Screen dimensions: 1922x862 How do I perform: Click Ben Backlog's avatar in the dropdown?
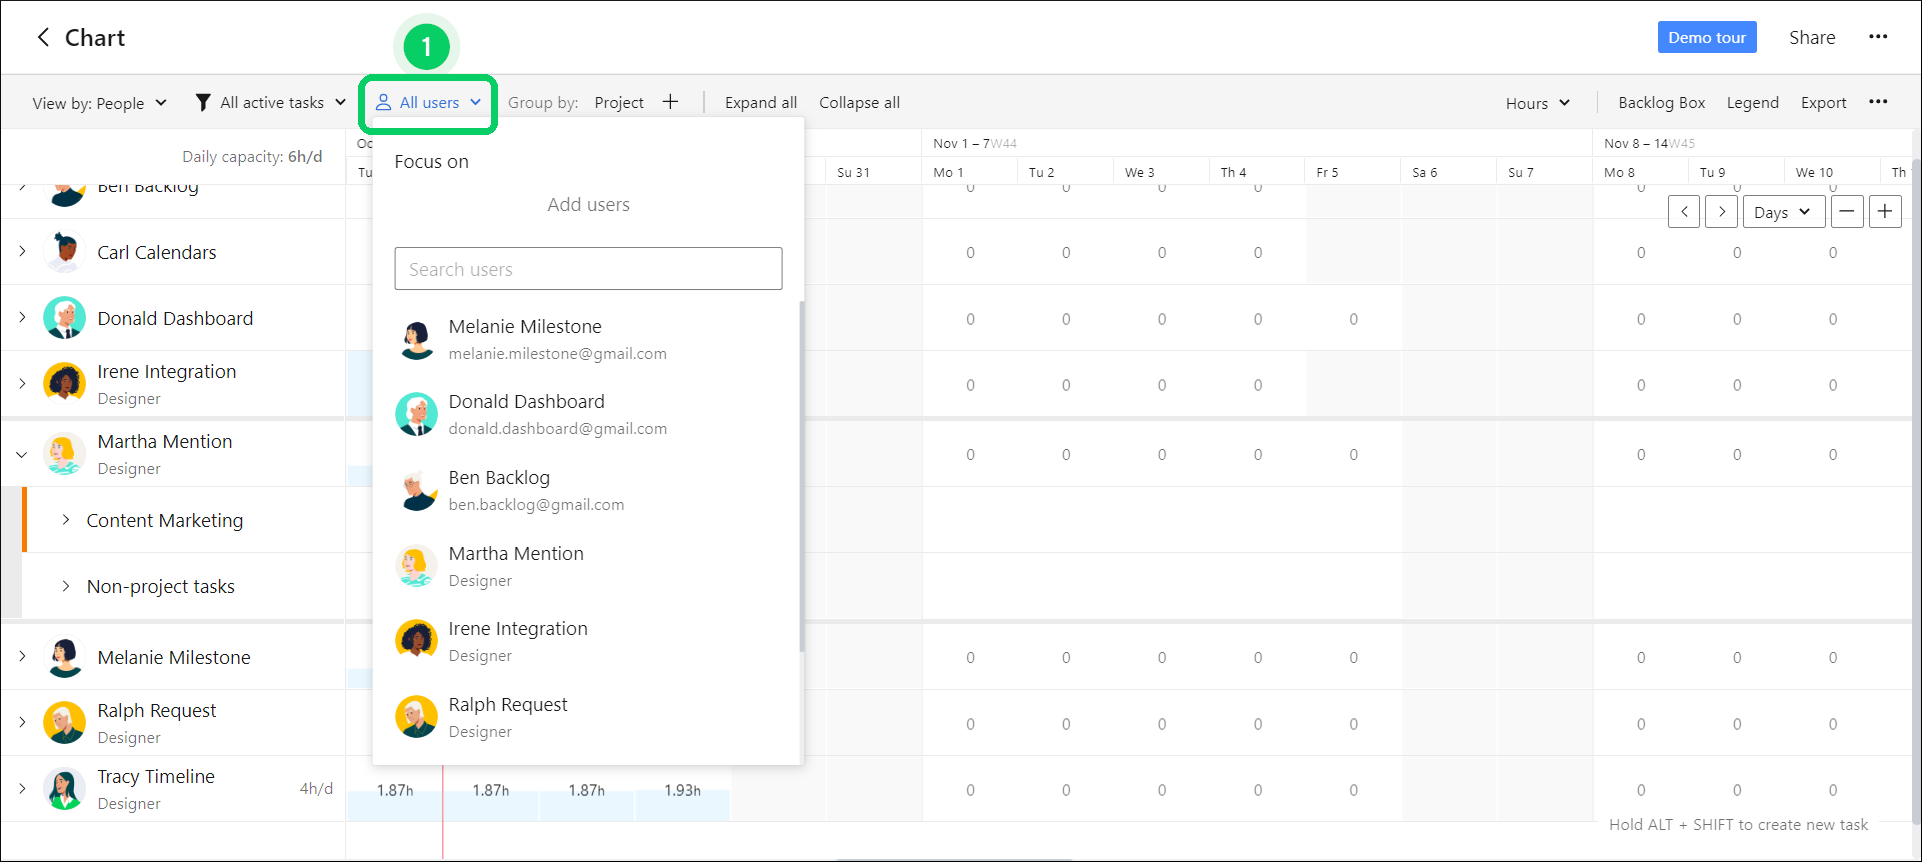click(416, 490)
